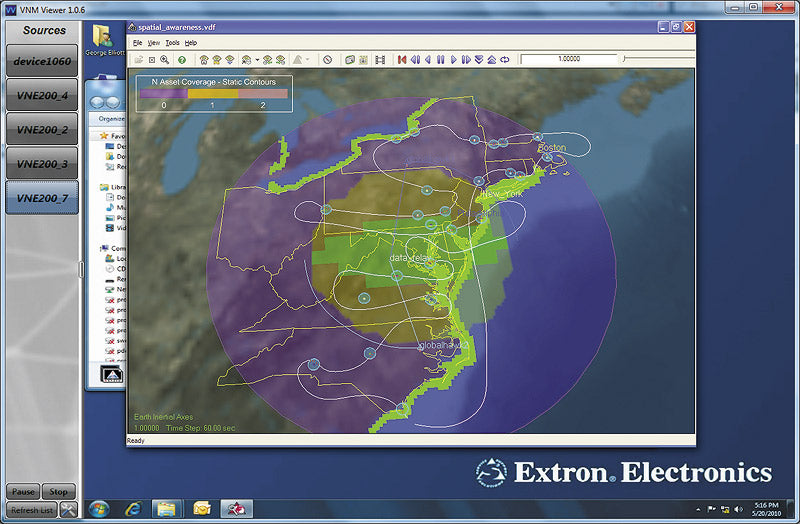
Task: Click the globalhawk2 label on the map
Action: click(443, 346)
